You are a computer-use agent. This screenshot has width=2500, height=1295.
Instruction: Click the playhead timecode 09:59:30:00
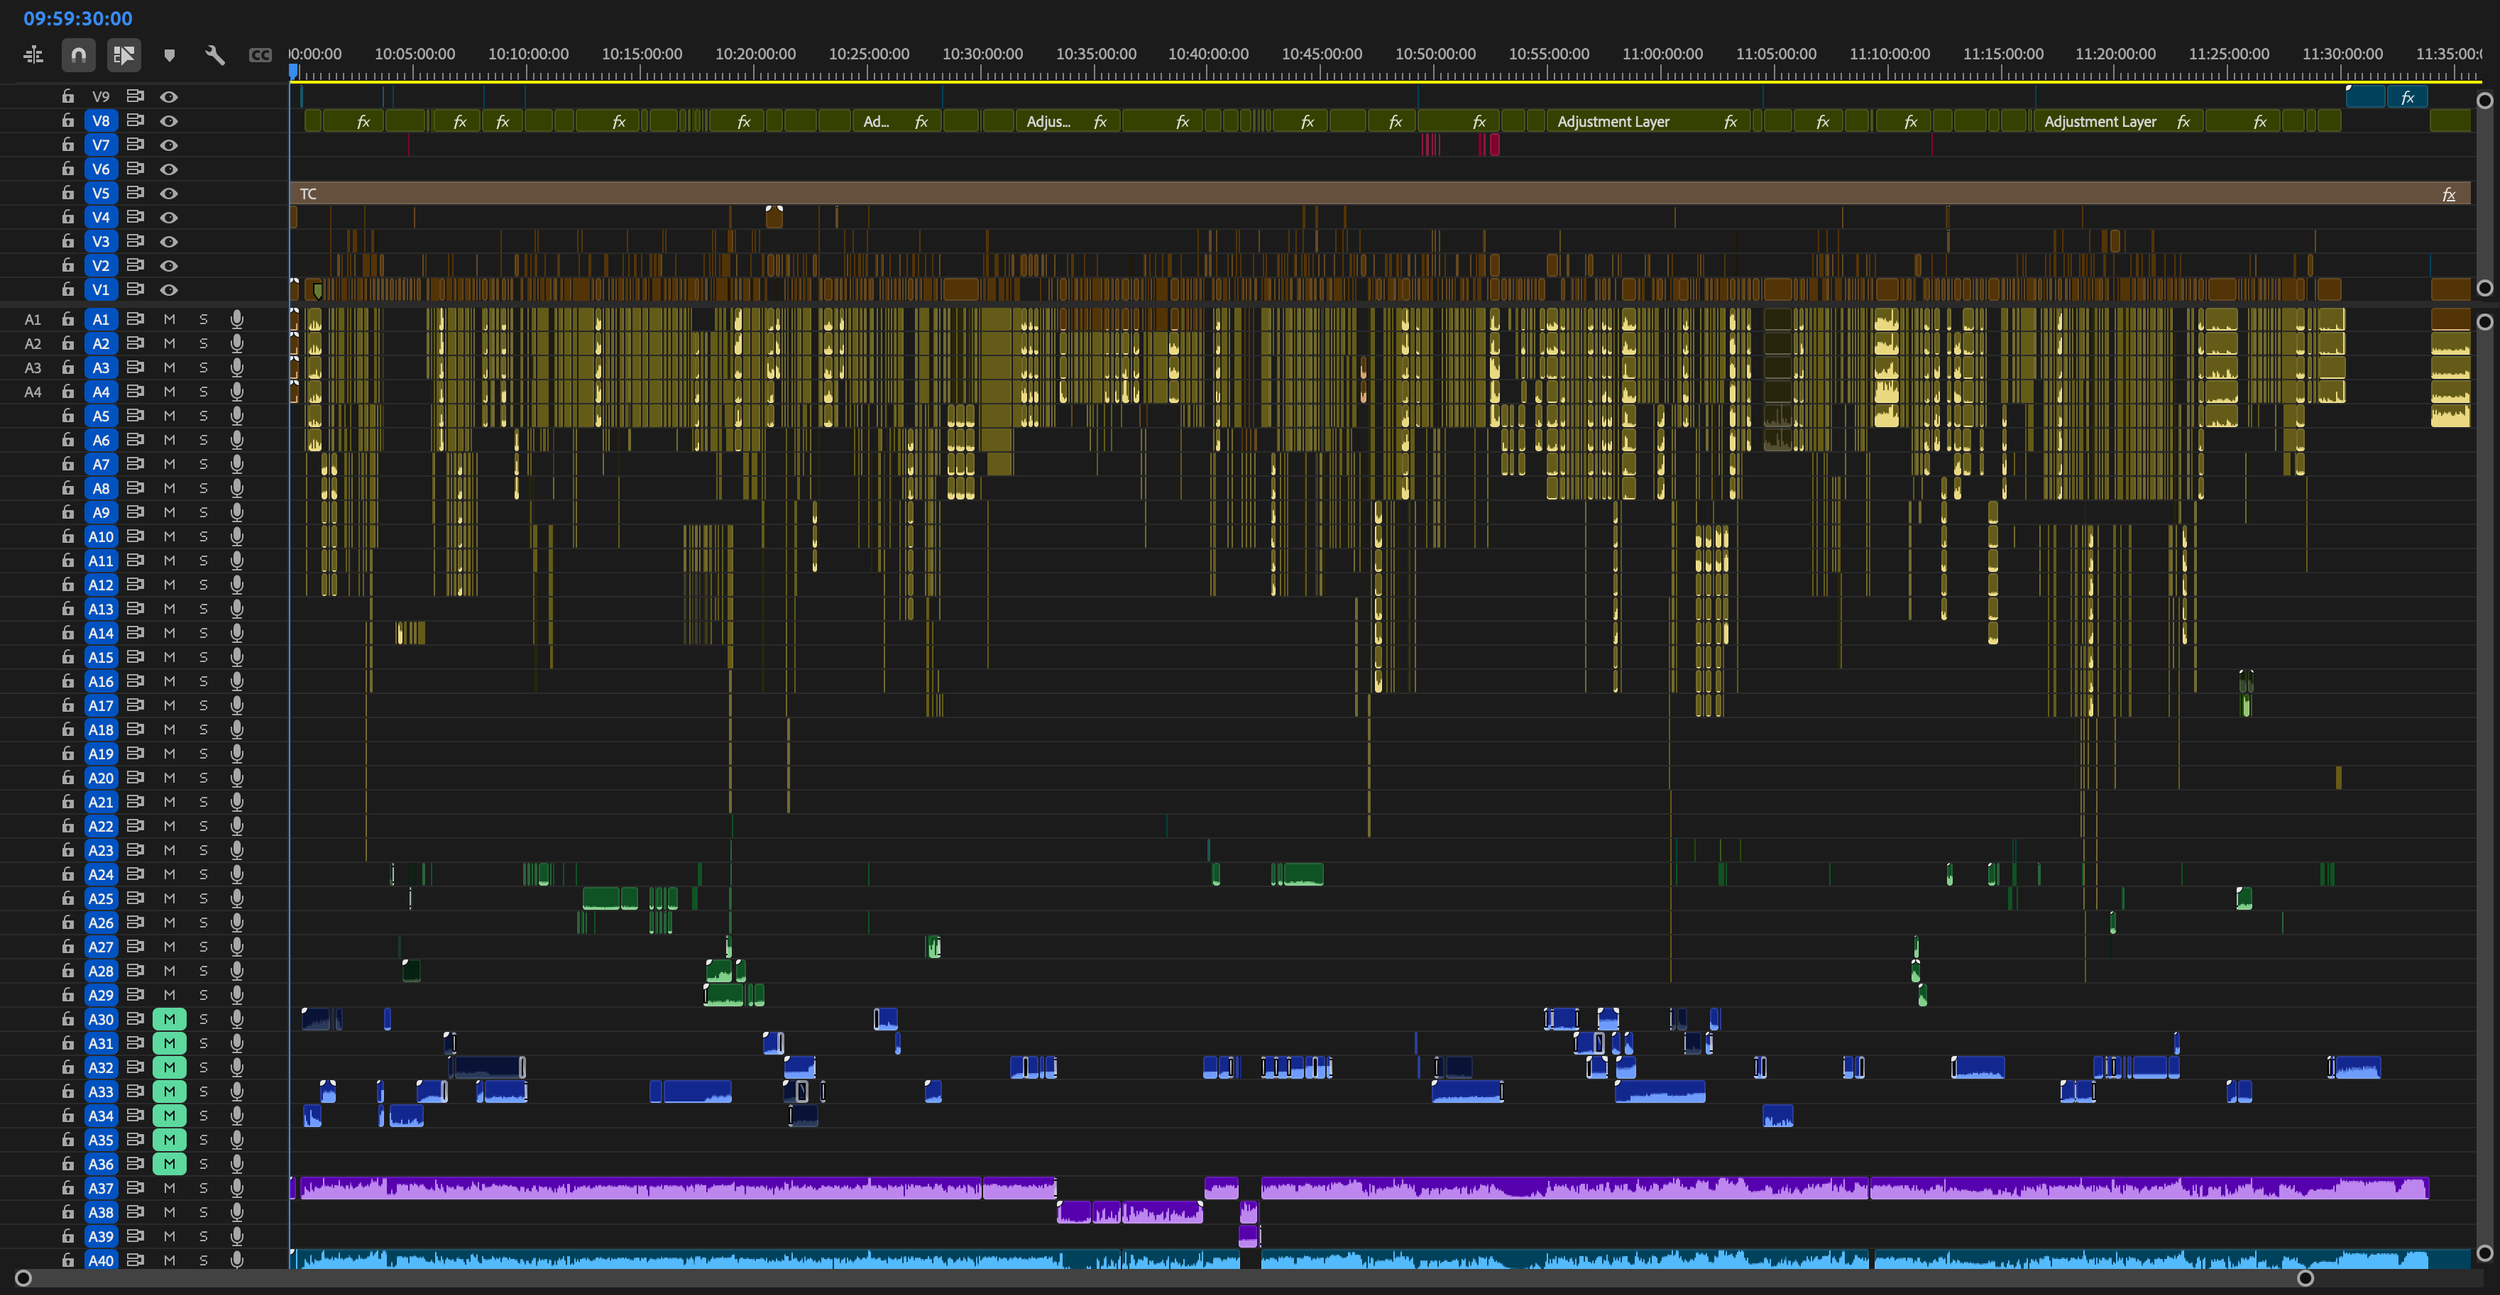point(78,18)
